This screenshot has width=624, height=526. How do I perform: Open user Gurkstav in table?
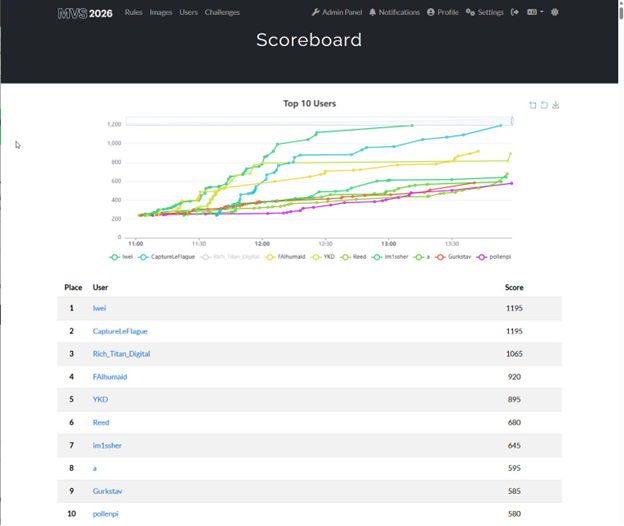coord(107,491)
